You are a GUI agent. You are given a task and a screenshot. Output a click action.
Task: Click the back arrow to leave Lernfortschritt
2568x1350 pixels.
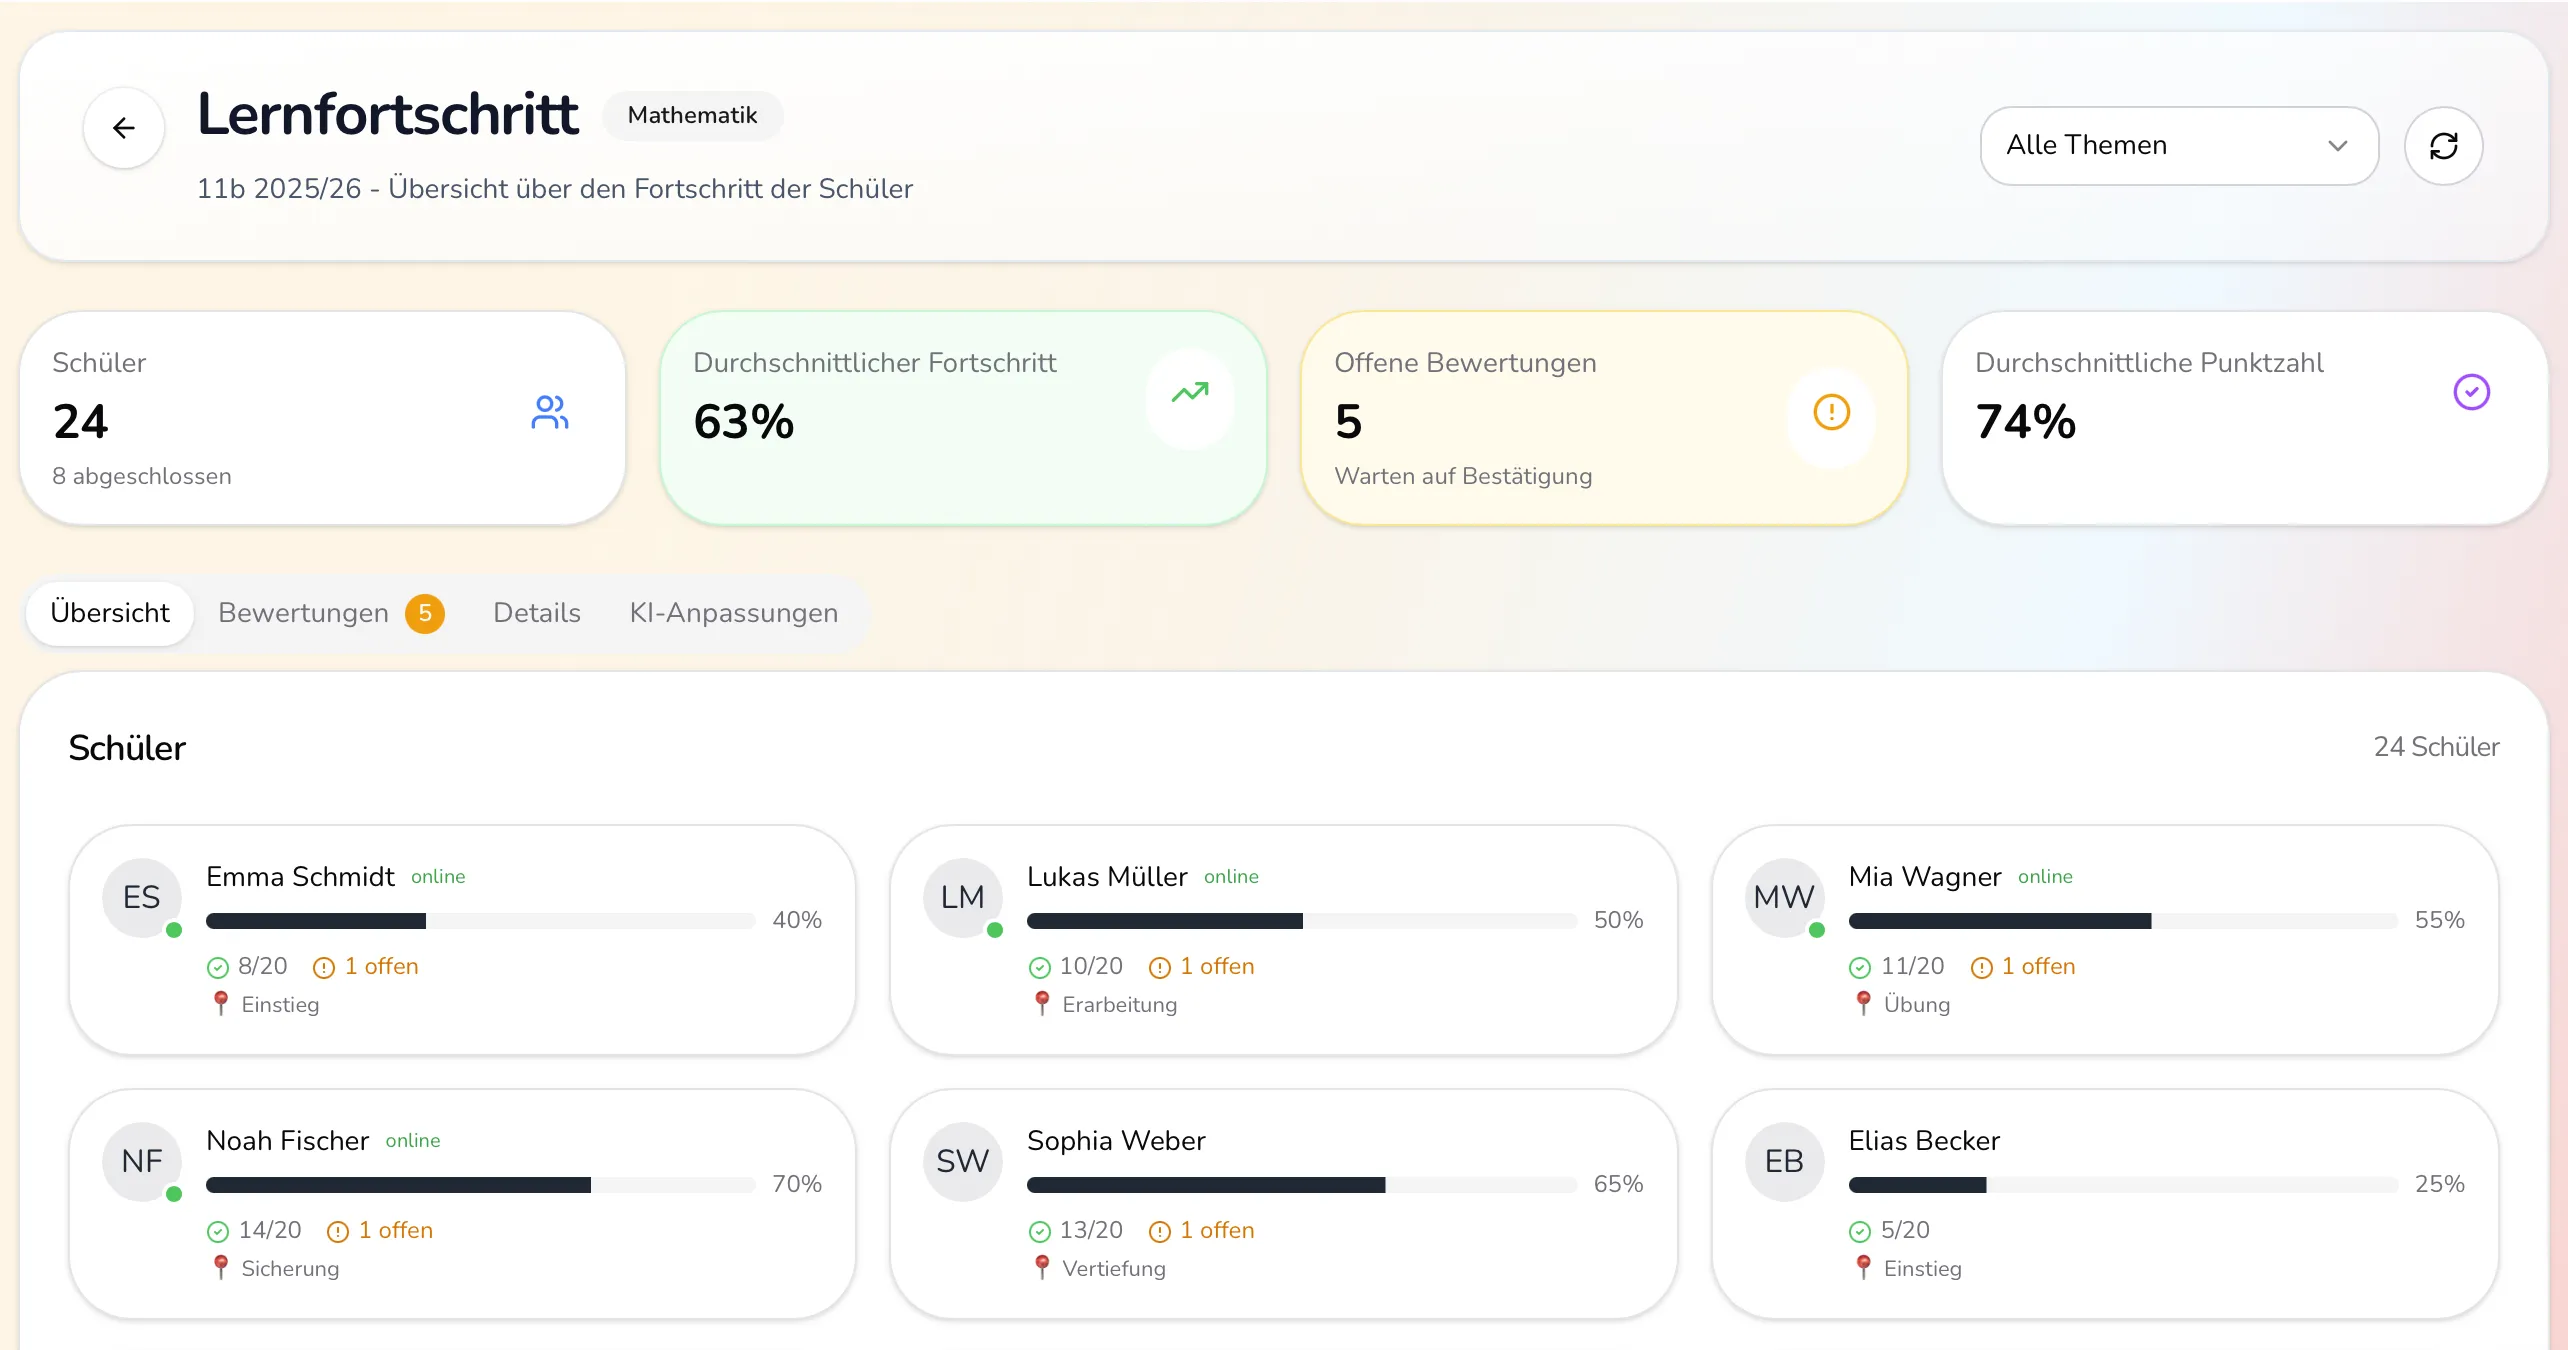[x=123, y=128]
